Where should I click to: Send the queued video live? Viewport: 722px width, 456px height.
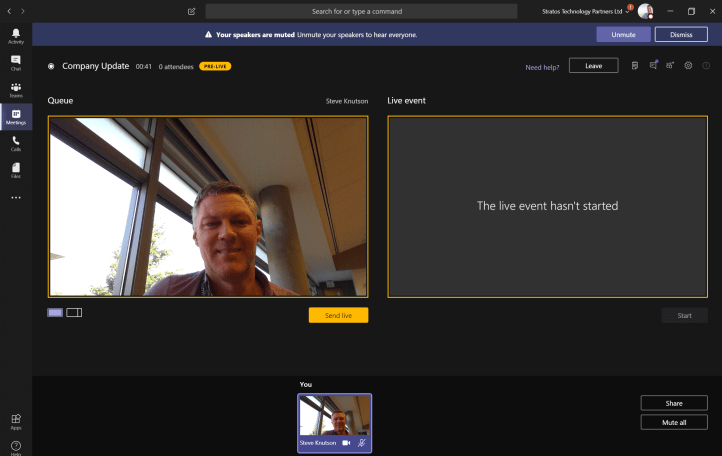[338, 316]
